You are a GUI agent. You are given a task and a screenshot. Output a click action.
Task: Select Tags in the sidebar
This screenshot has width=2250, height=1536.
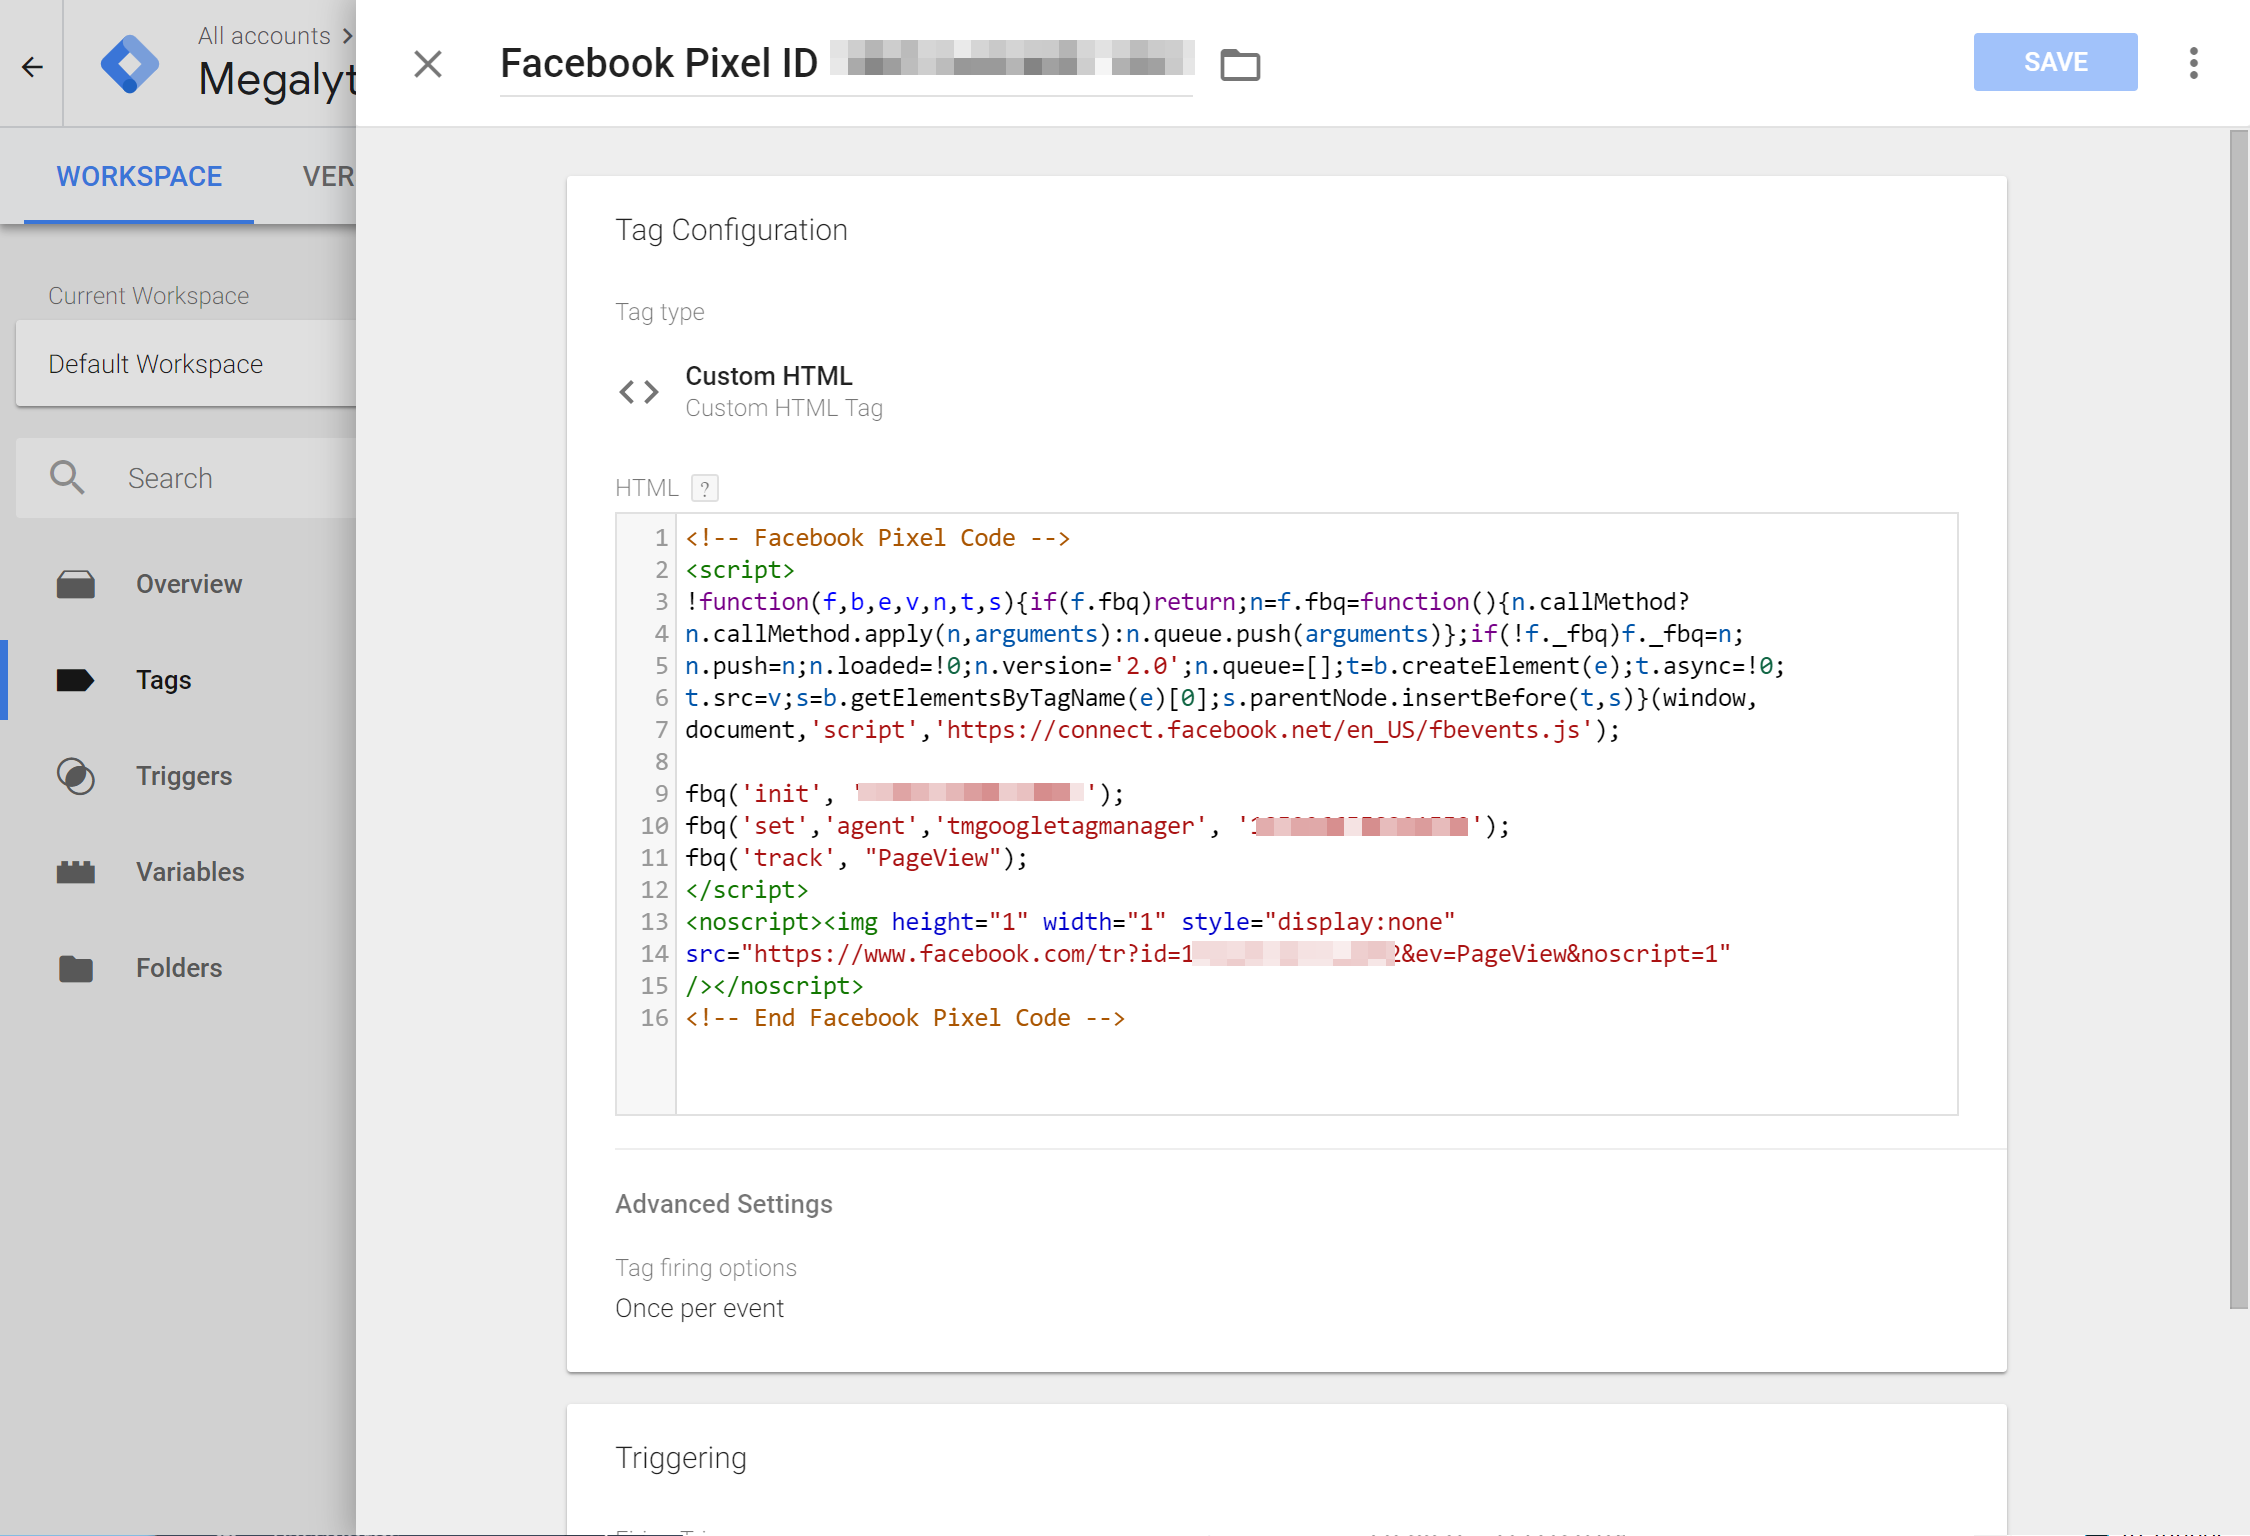tap(163, 680)
